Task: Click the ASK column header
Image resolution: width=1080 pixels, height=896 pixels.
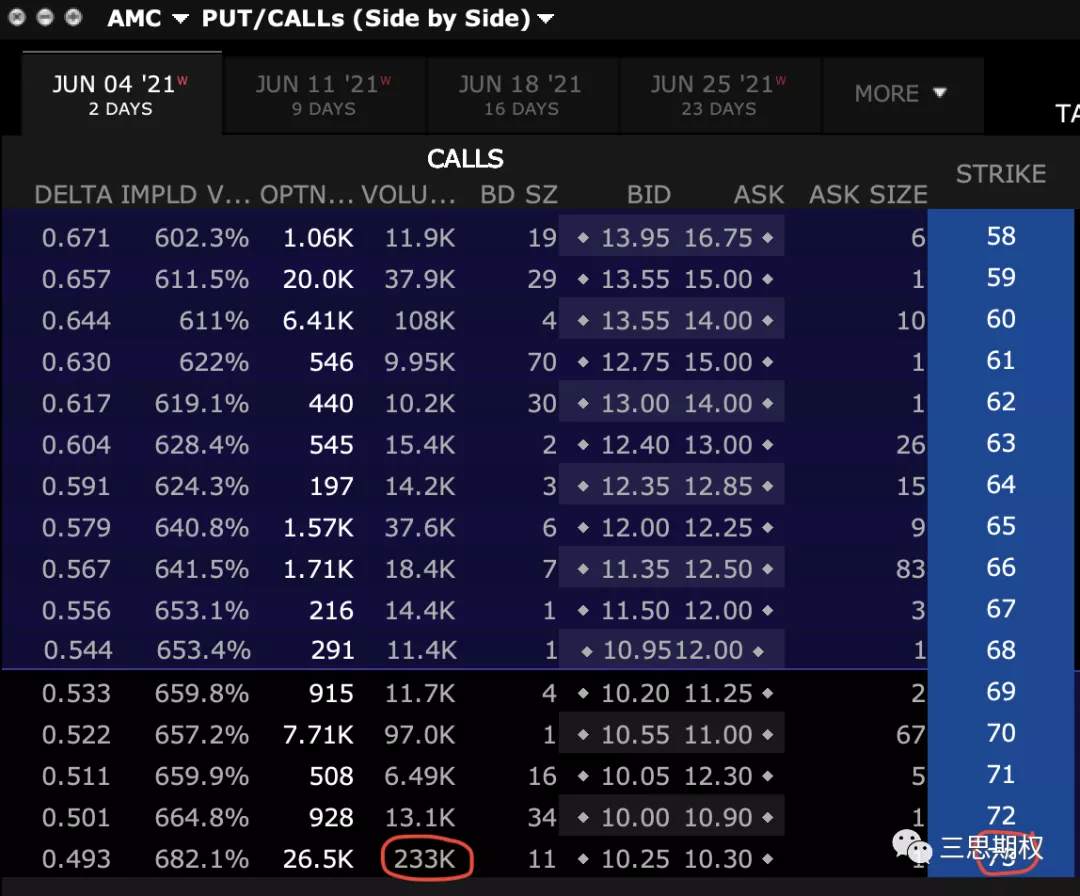Action: (x=759, y=194)
